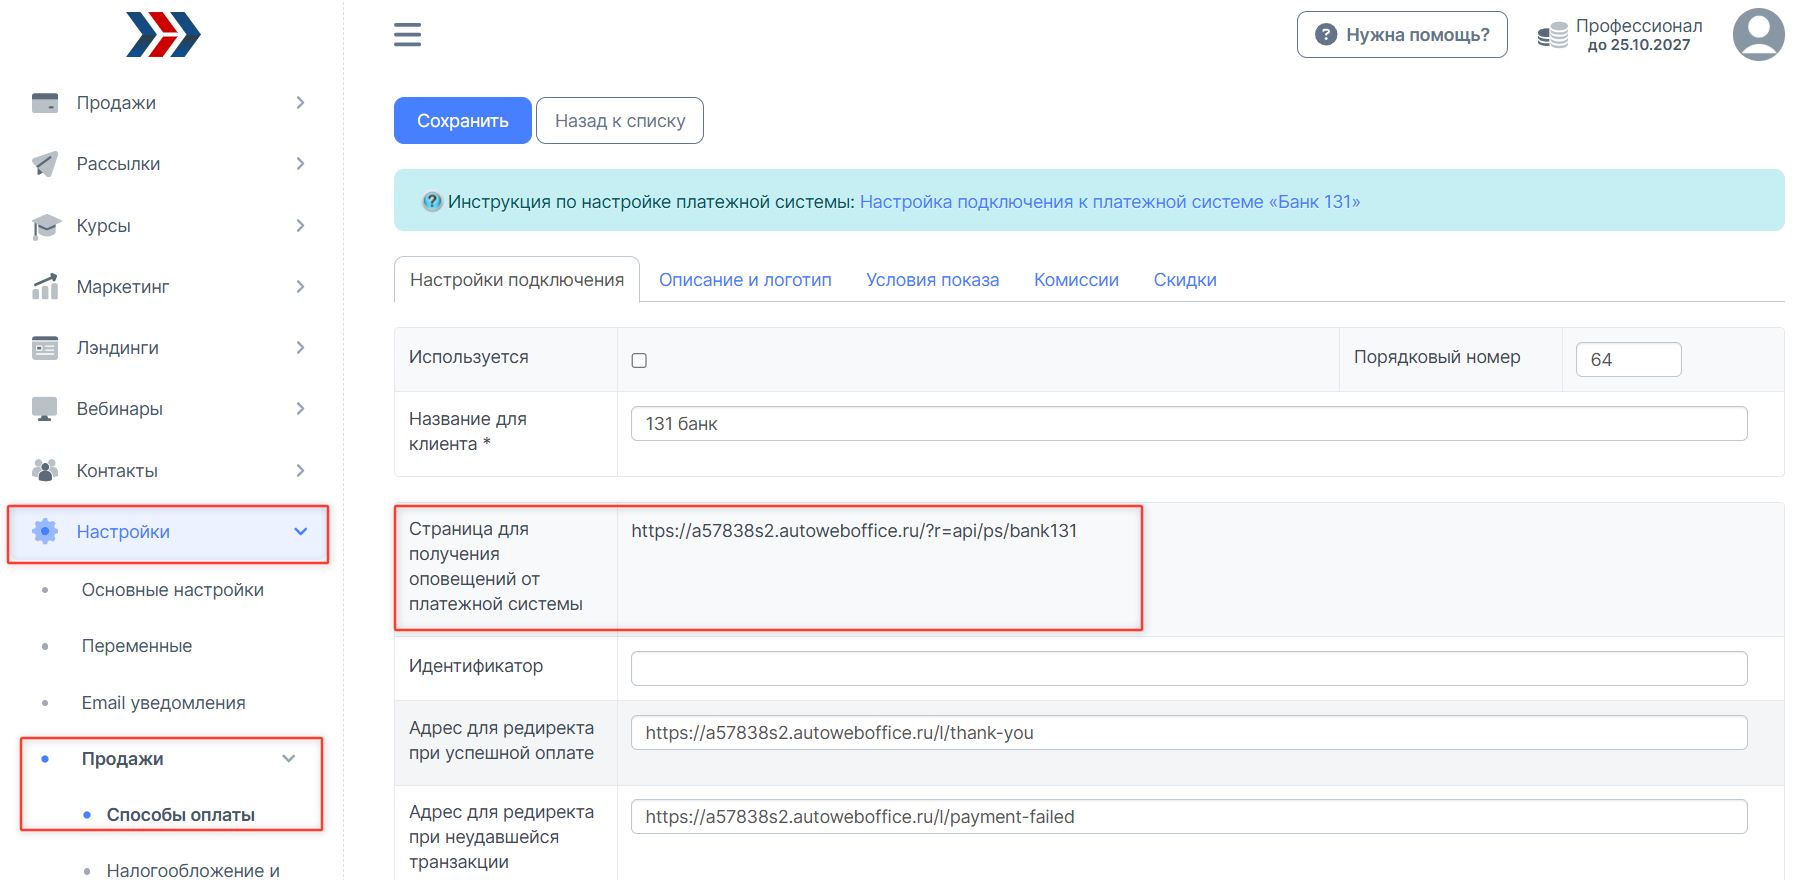Screen dimensions: 1815x880
Task: Collapse the Продажи settings submenu chevron
Action: (x=289, y=759)
